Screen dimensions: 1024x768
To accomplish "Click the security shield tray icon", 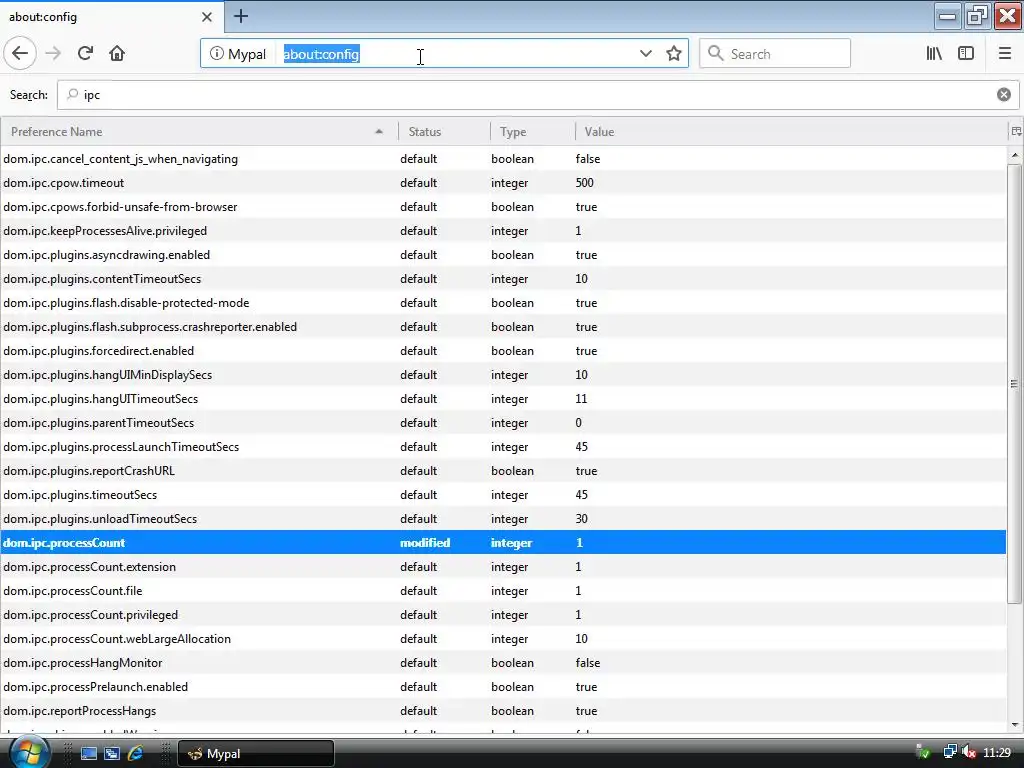I will 923,752.
